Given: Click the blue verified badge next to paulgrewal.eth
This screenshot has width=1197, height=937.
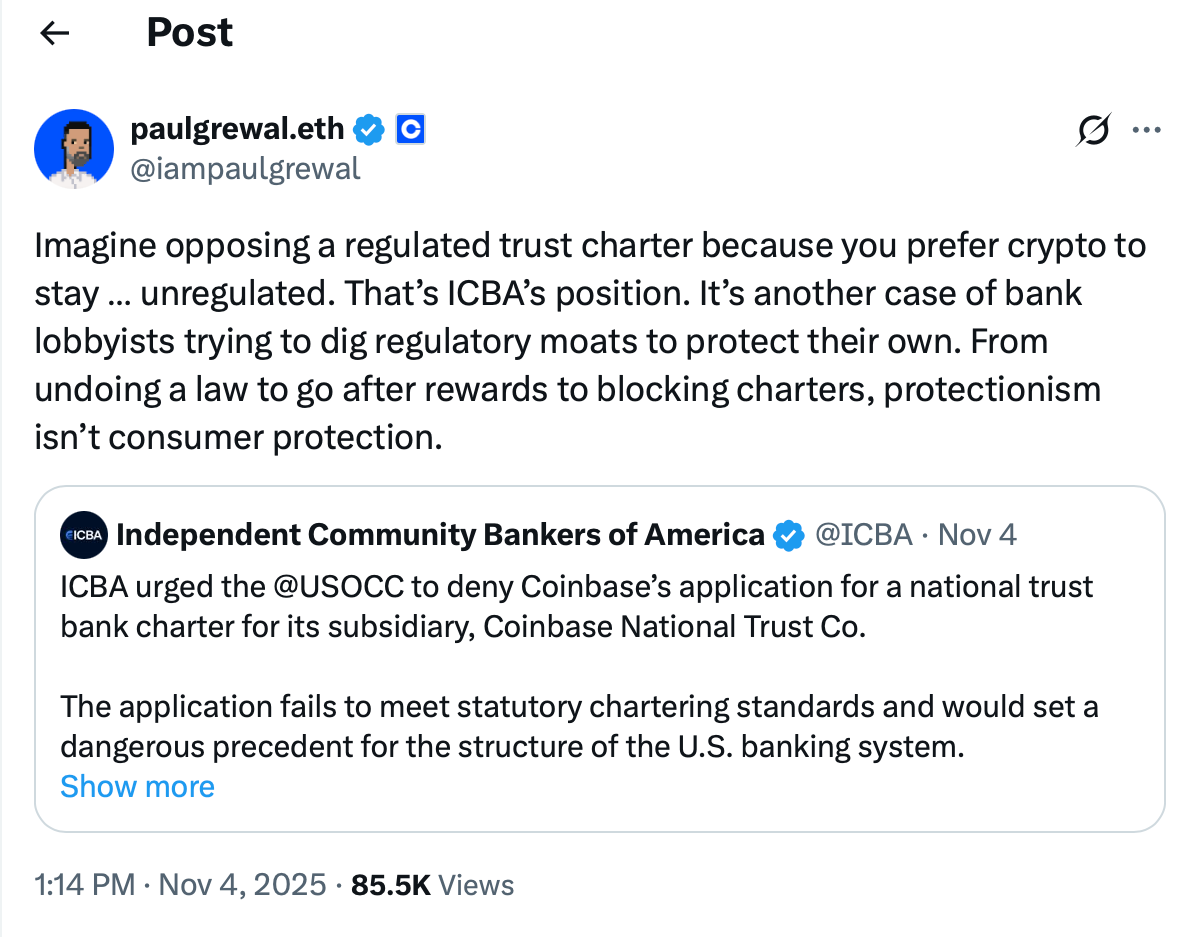Looking at the screenshot, I should click(369, 129).
